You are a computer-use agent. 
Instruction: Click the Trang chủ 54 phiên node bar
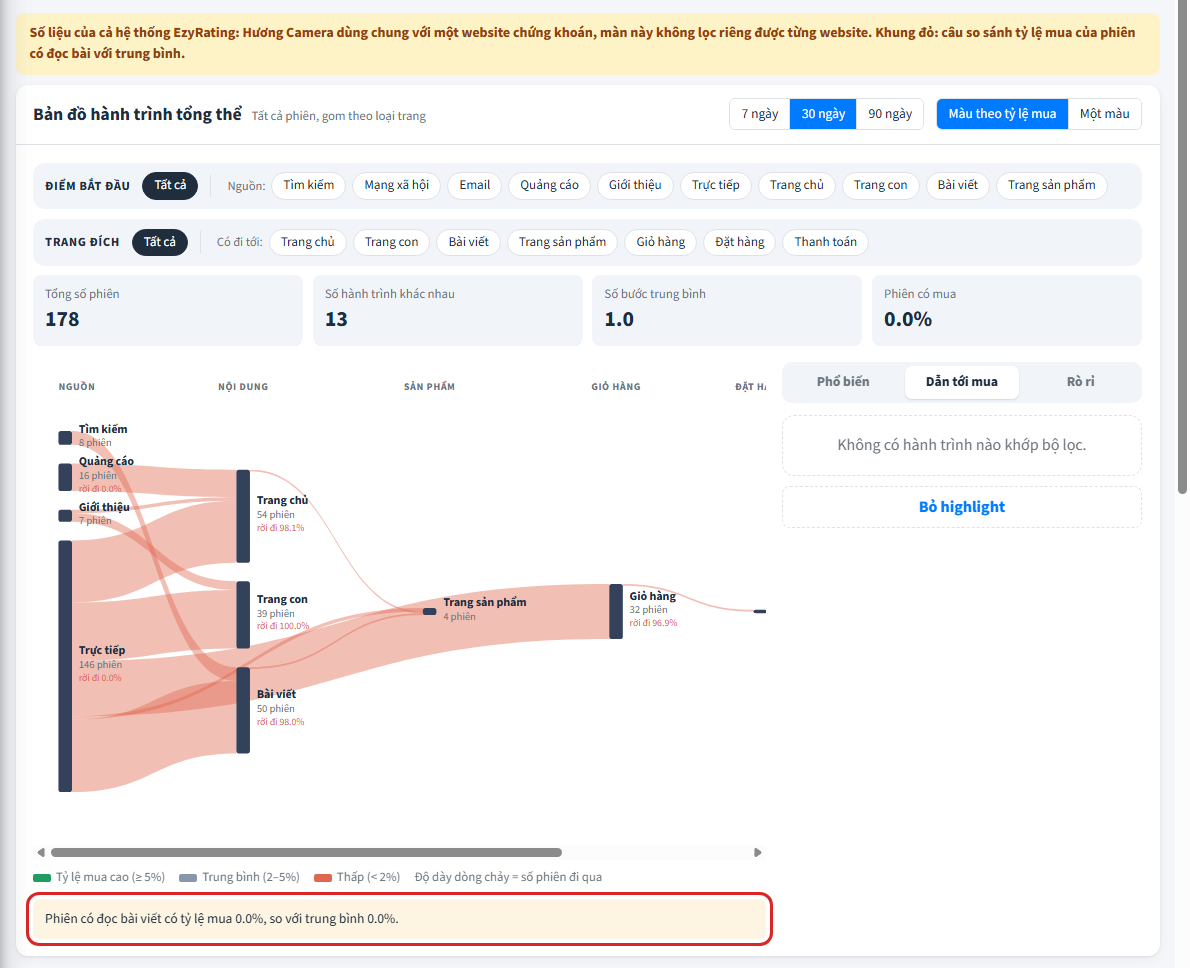point(243,516)
